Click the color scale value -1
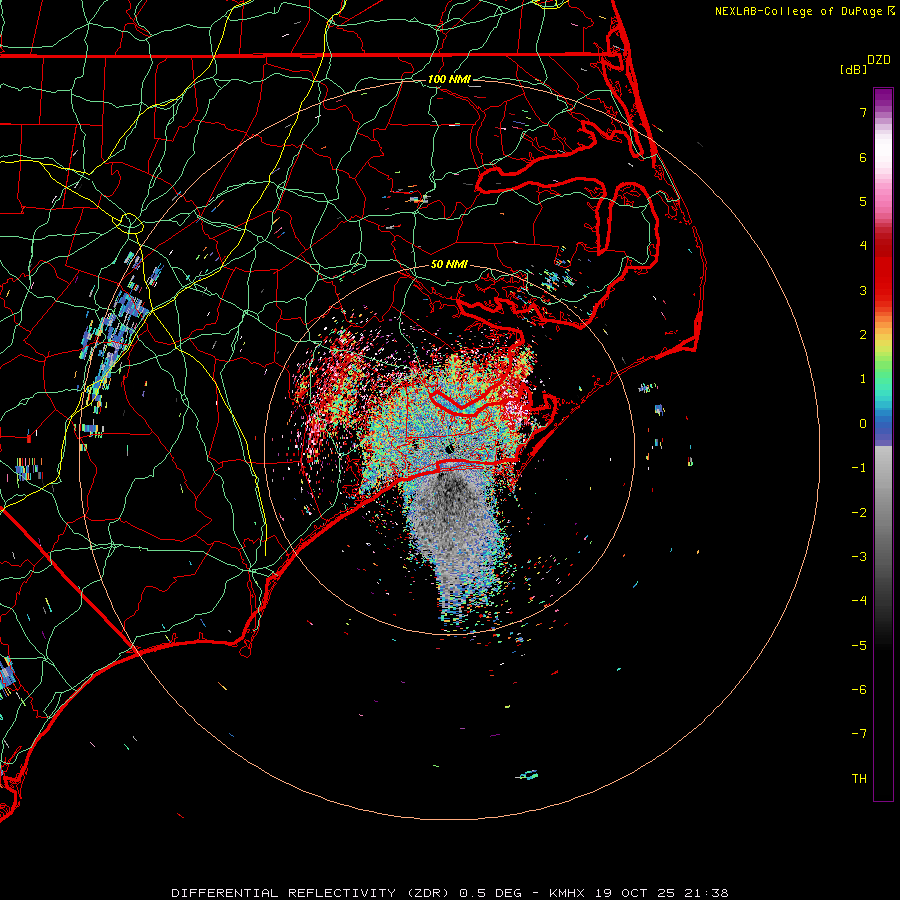900x900 pixels. click(x=859, y=468)
